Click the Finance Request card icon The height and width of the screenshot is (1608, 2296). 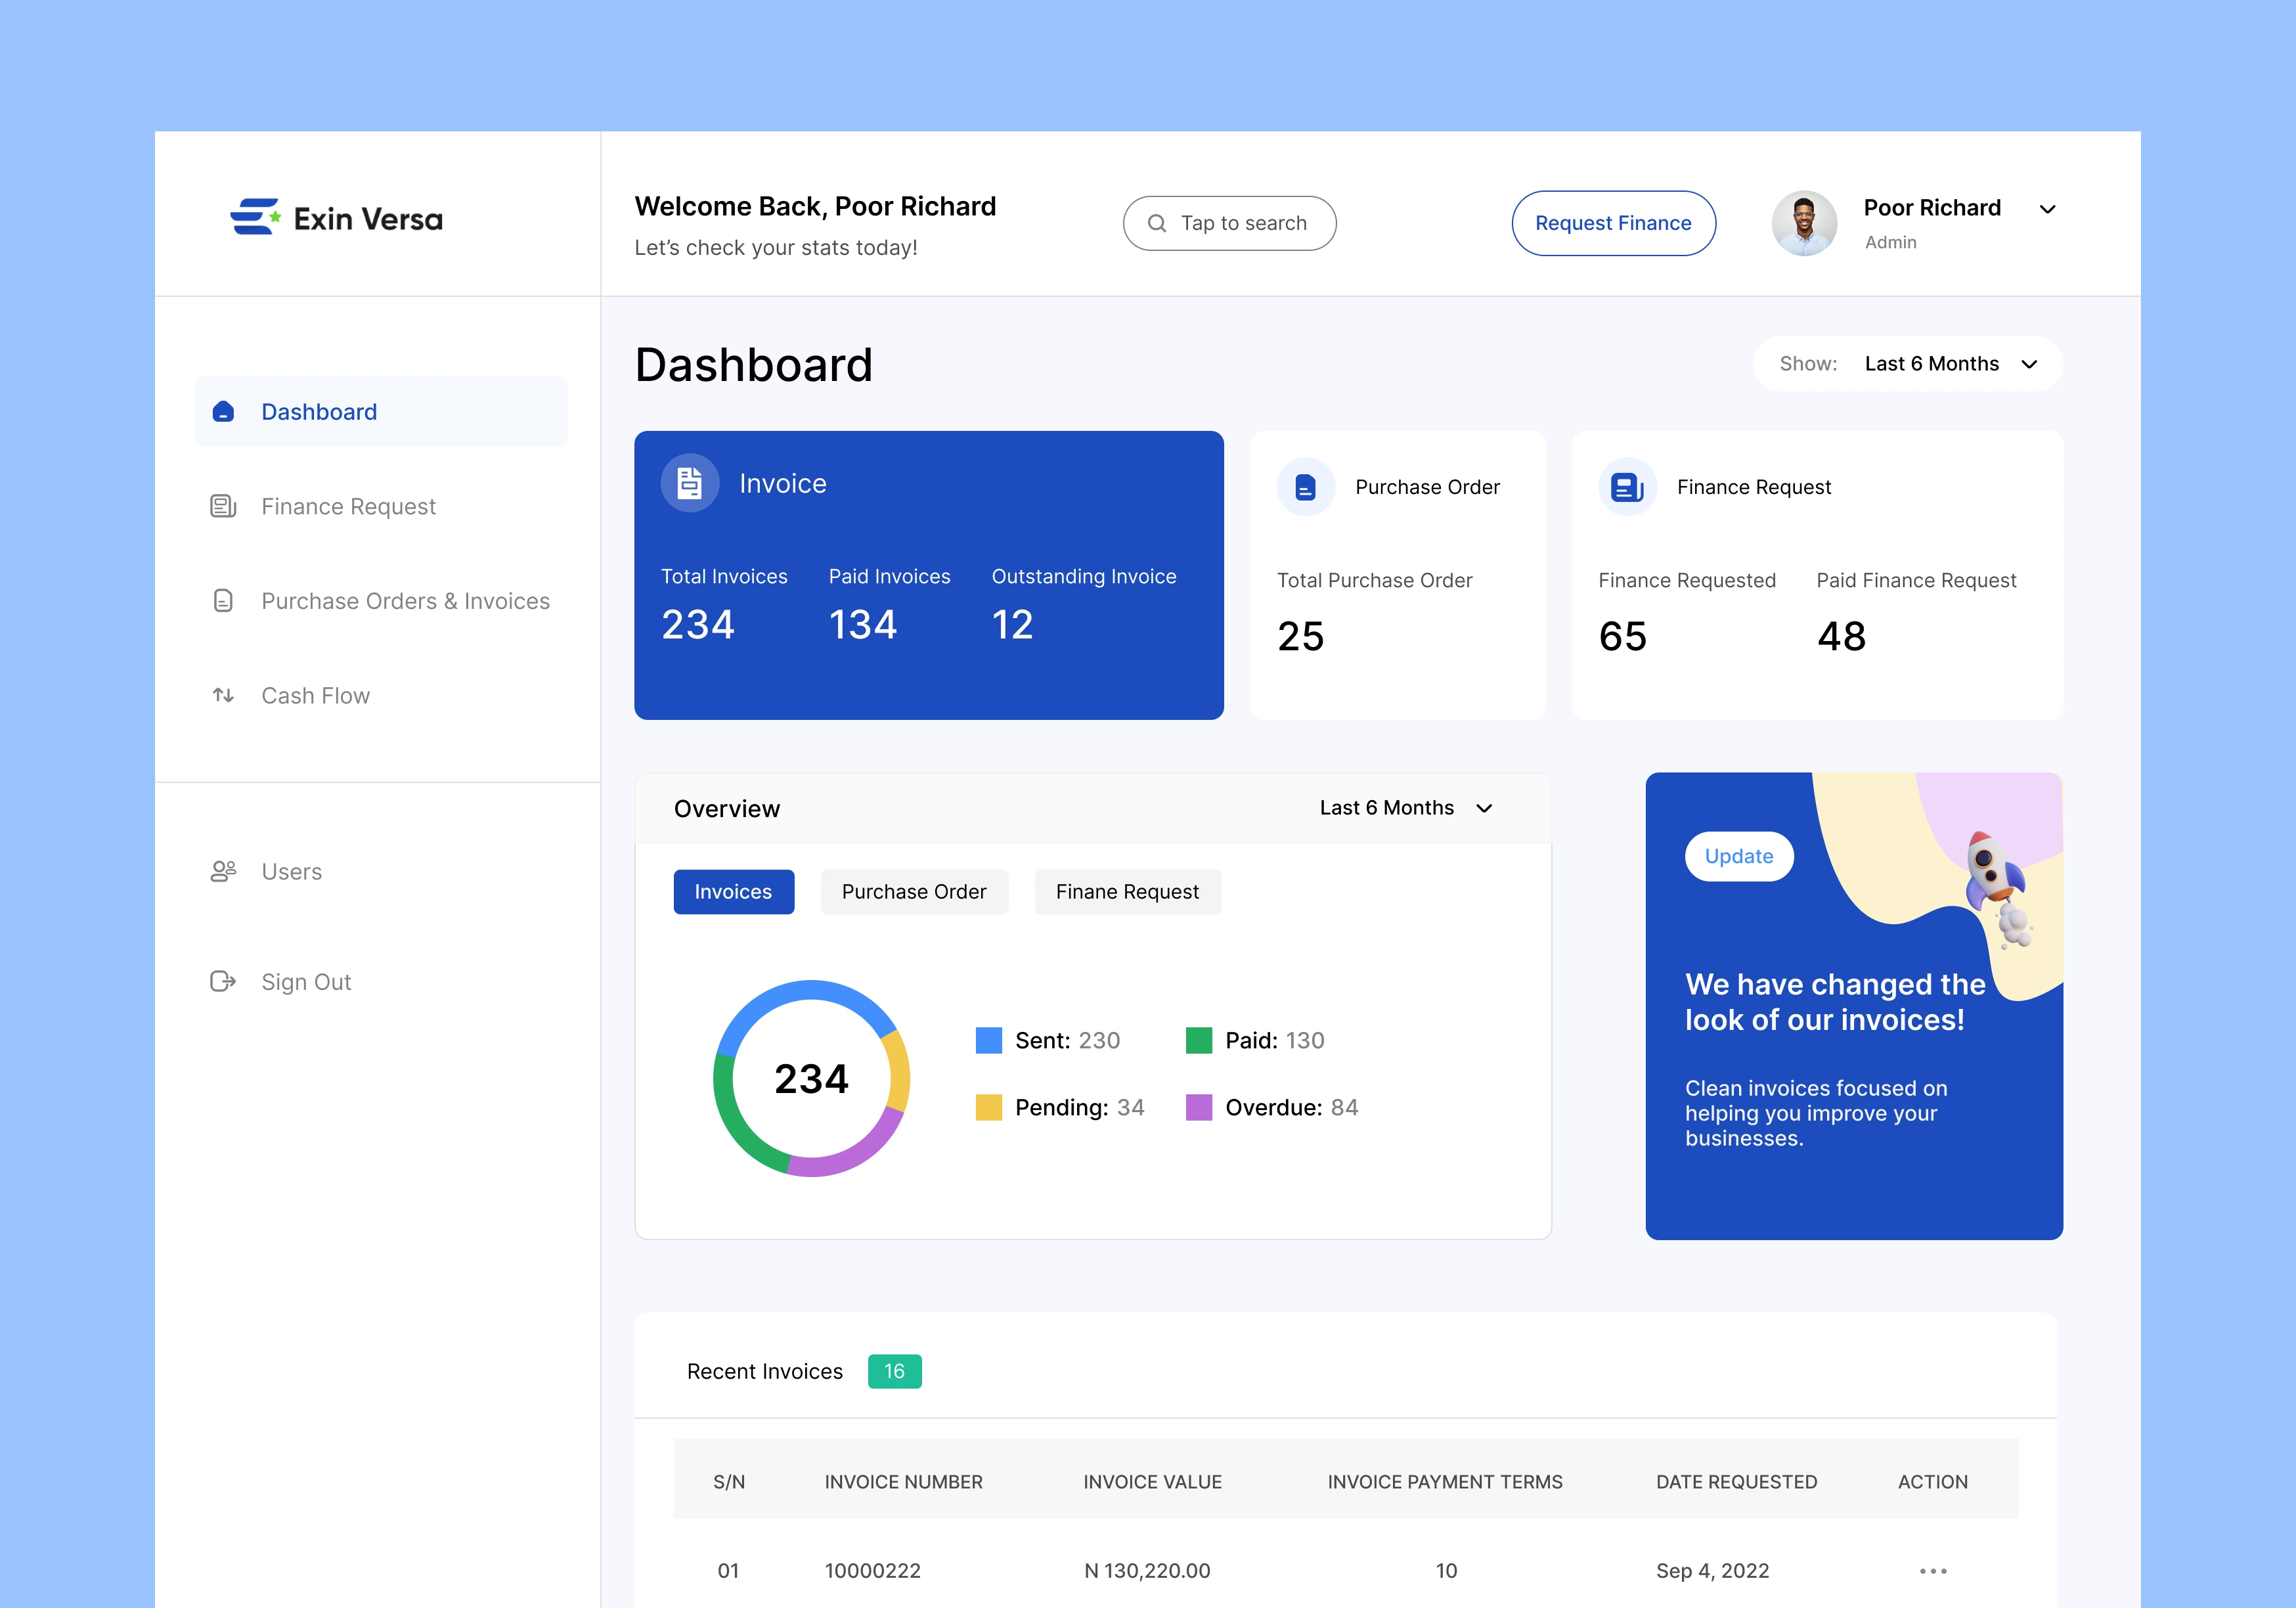(1627, 488)
